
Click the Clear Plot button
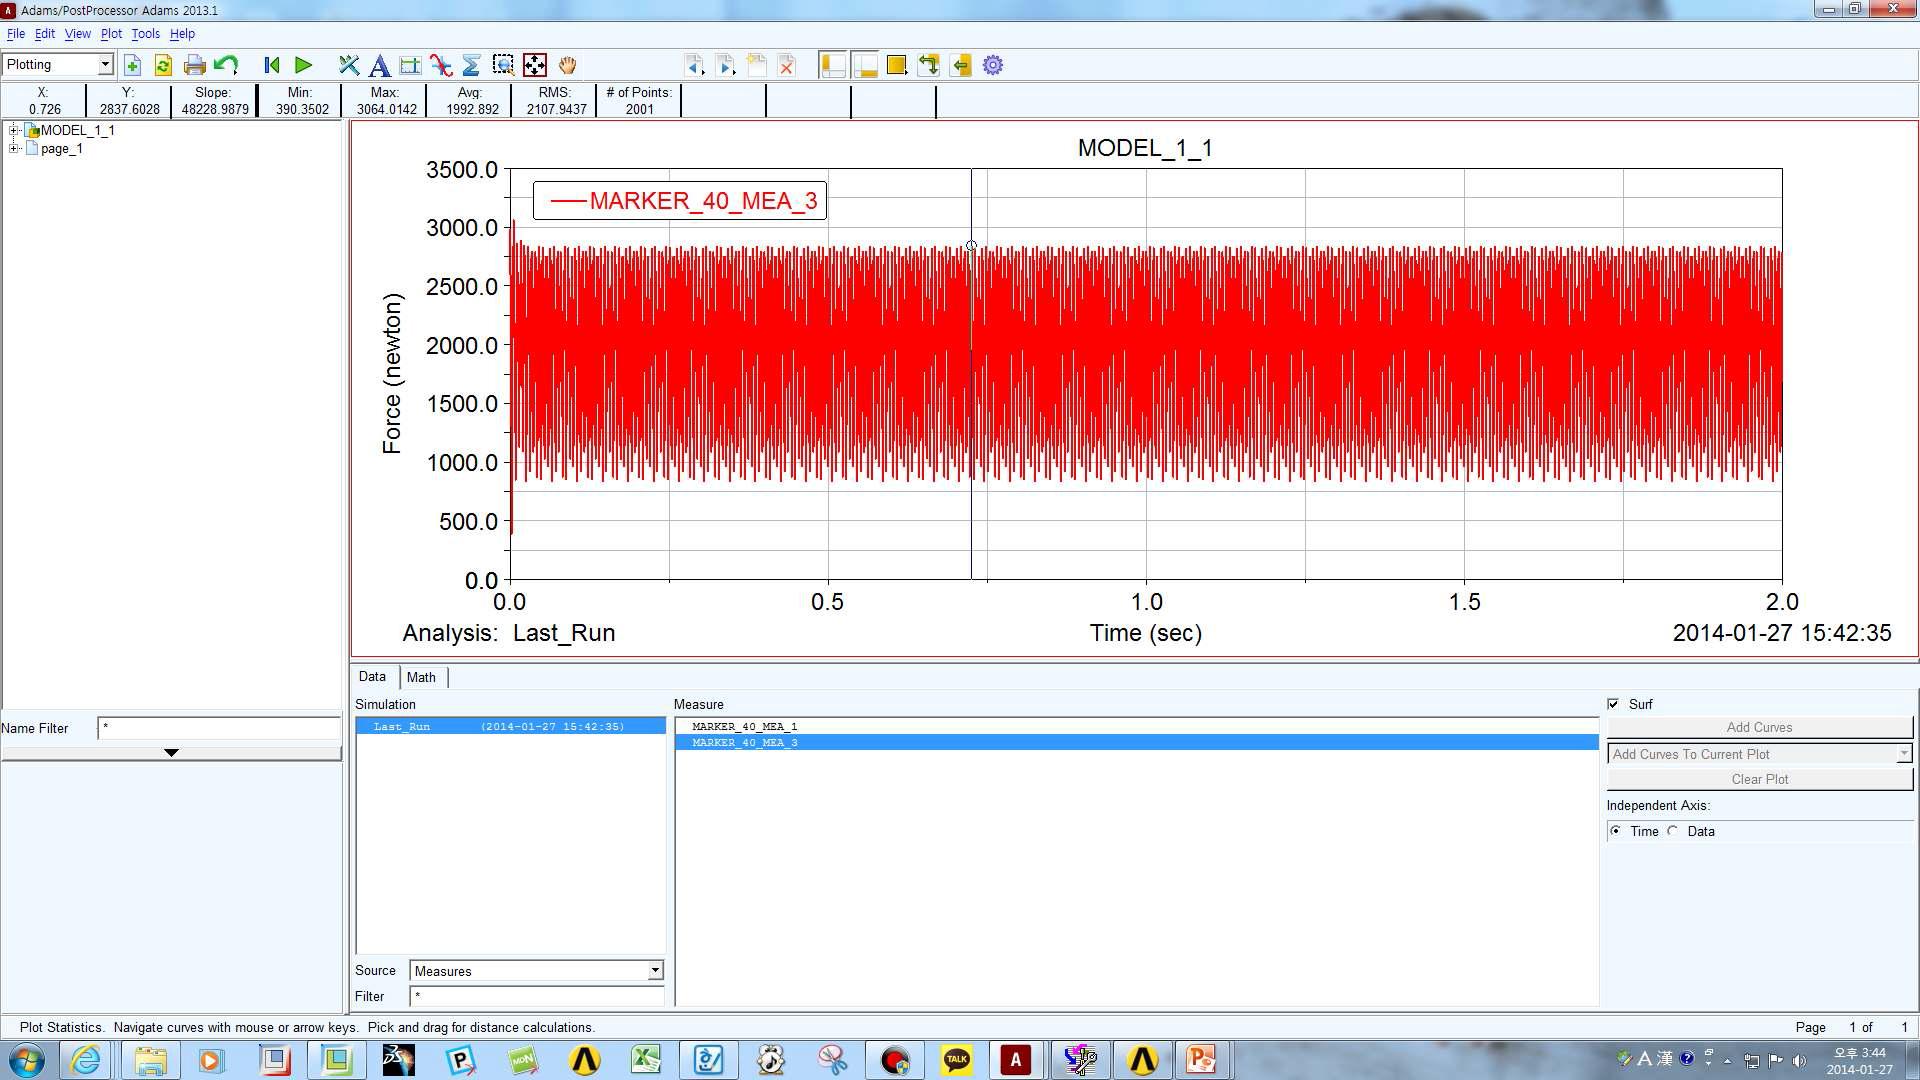[1760, 779]
